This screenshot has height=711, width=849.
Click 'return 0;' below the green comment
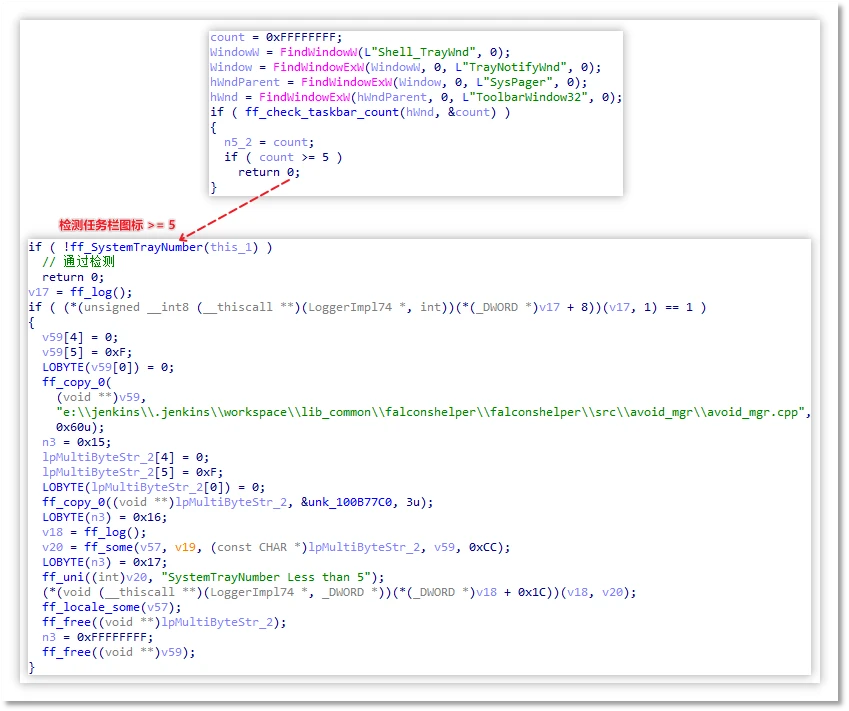click(x=73, y=277)
